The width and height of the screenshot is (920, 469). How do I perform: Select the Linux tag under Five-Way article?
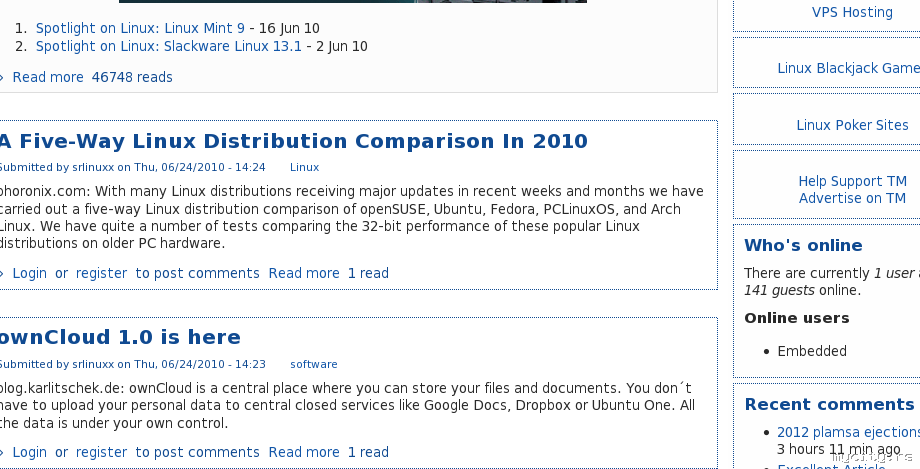304,167
